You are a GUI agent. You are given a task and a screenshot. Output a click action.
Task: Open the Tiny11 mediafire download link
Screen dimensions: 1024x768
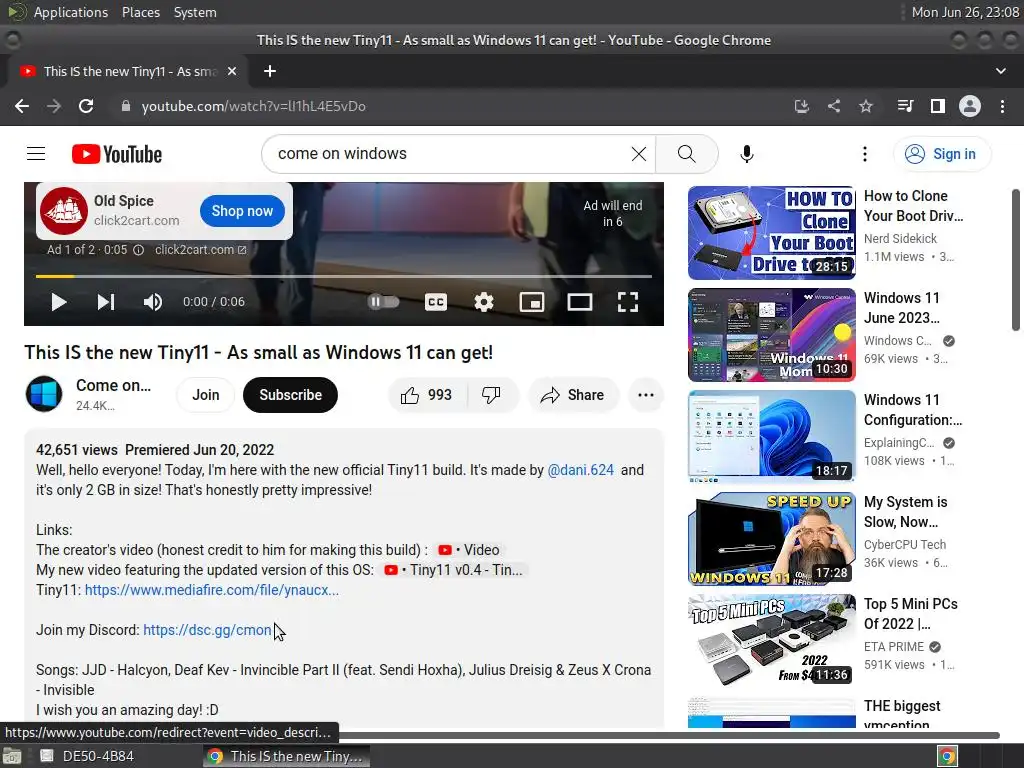click(212, 590)
